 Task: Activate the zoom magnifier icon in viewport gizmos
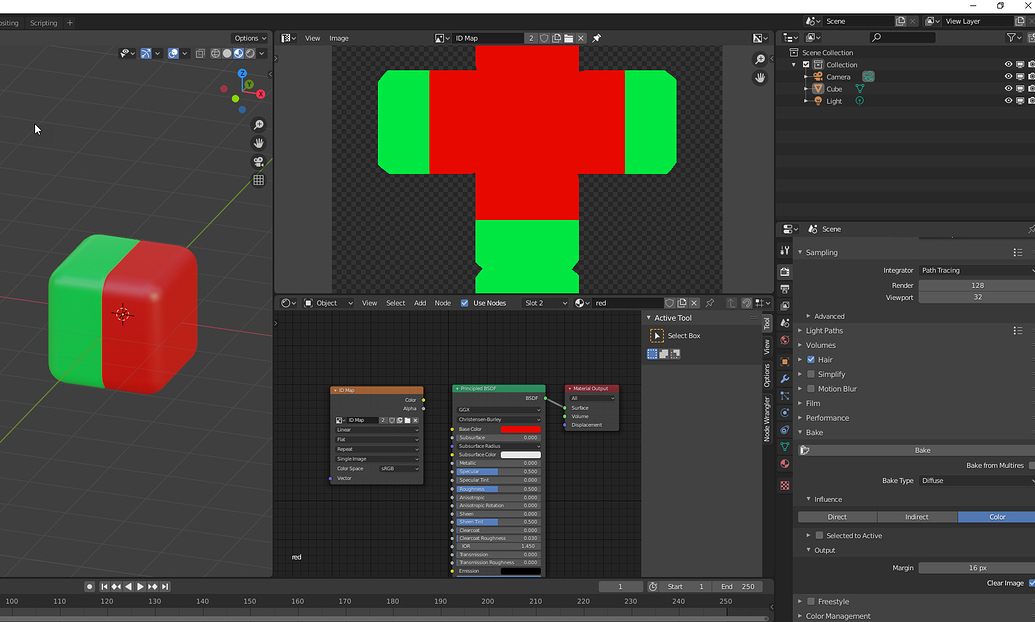pos(258,125)
